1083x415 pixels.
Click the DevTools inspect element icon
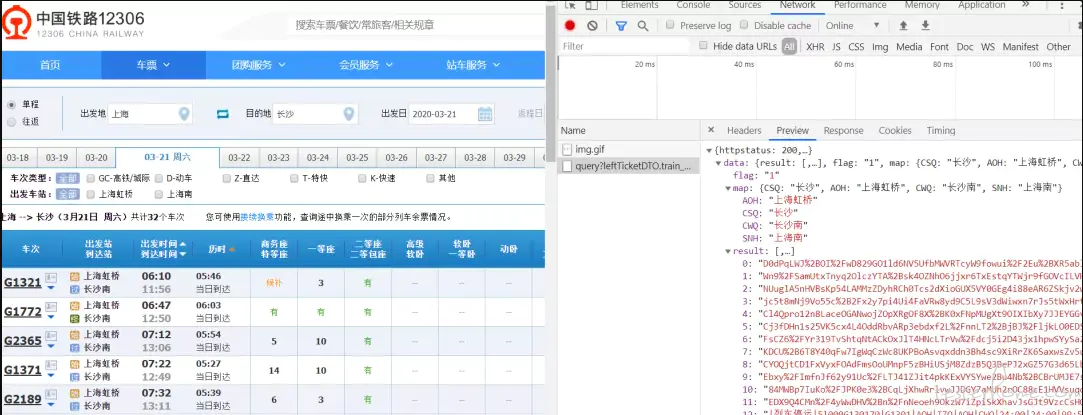571,6
